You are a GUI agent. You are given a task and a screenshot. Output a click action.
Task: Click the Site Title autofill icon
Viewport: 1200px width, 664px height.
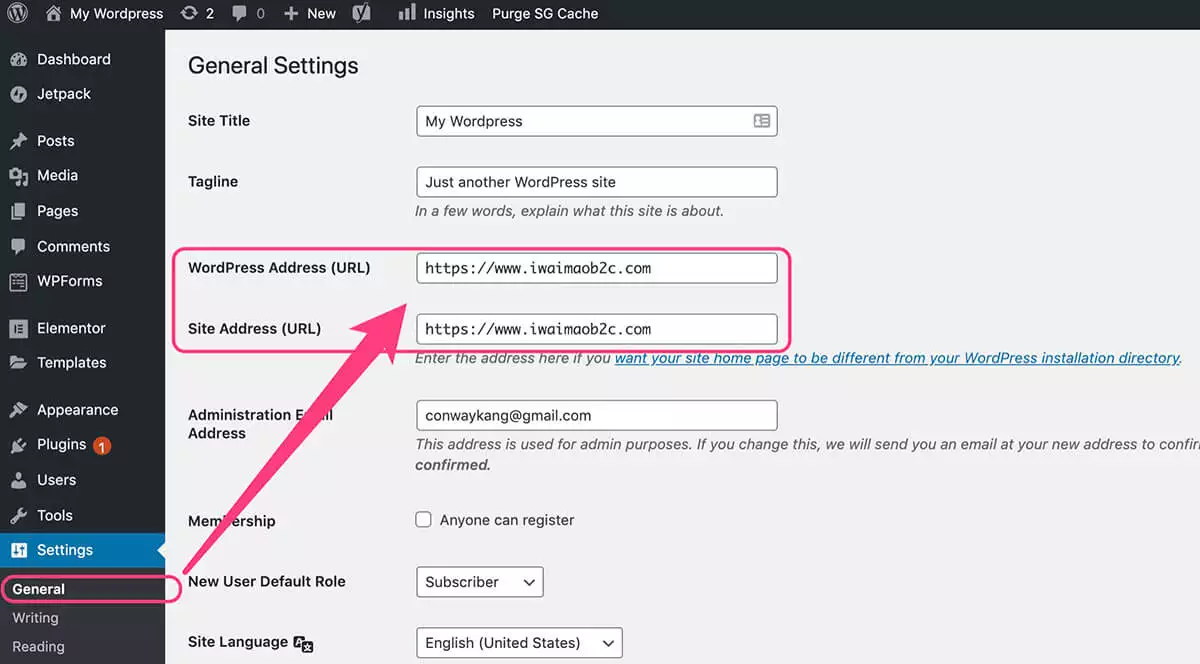click(x=761, y=121)
